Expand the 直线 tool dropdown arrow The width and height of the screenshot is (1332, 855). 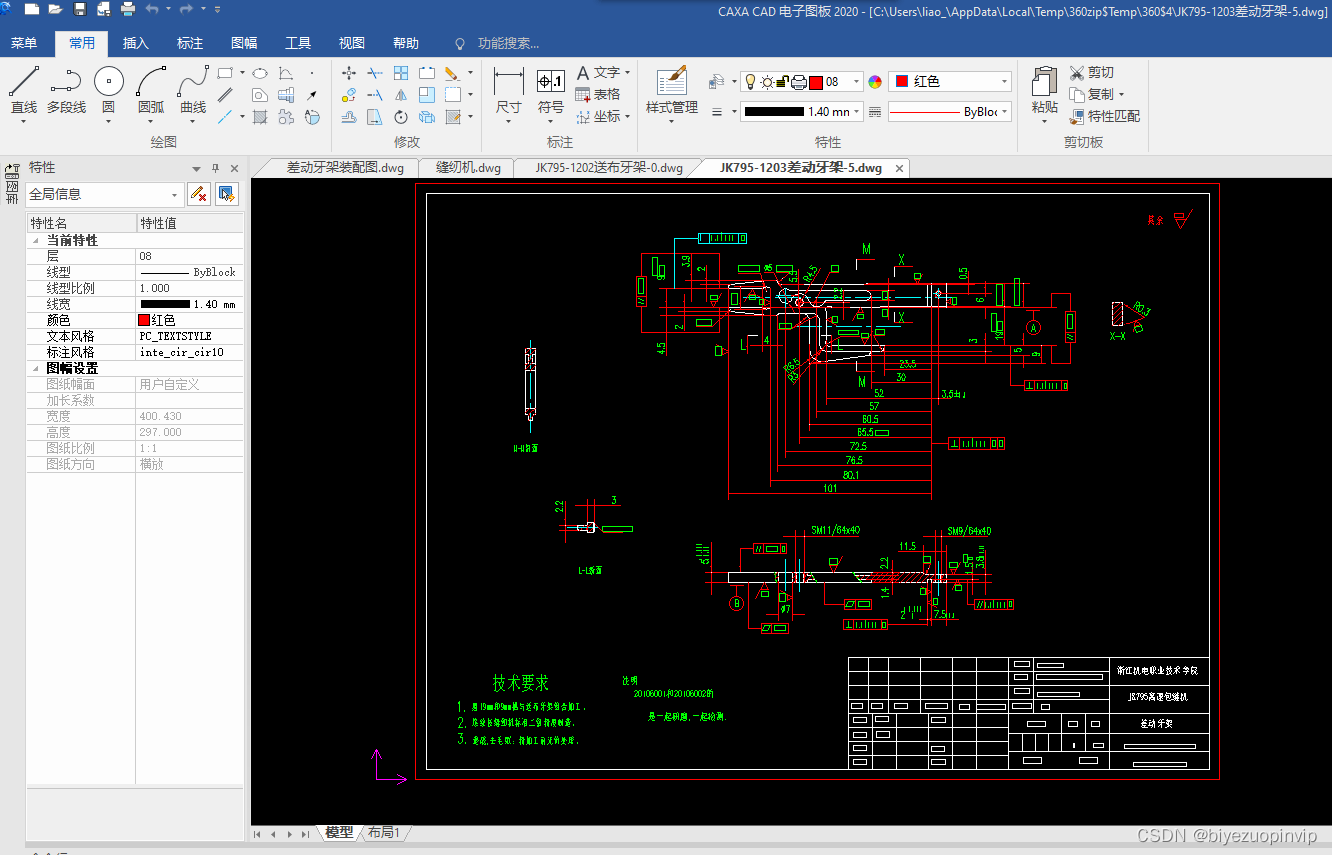tap(24, 121)
